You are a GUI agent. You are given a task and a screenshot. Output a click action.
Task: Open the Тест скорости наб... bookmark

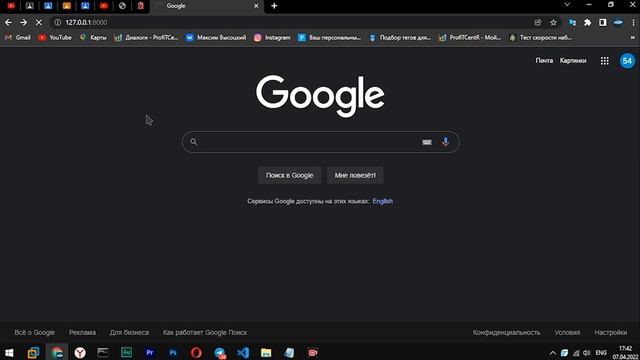[x=540, y=38]
